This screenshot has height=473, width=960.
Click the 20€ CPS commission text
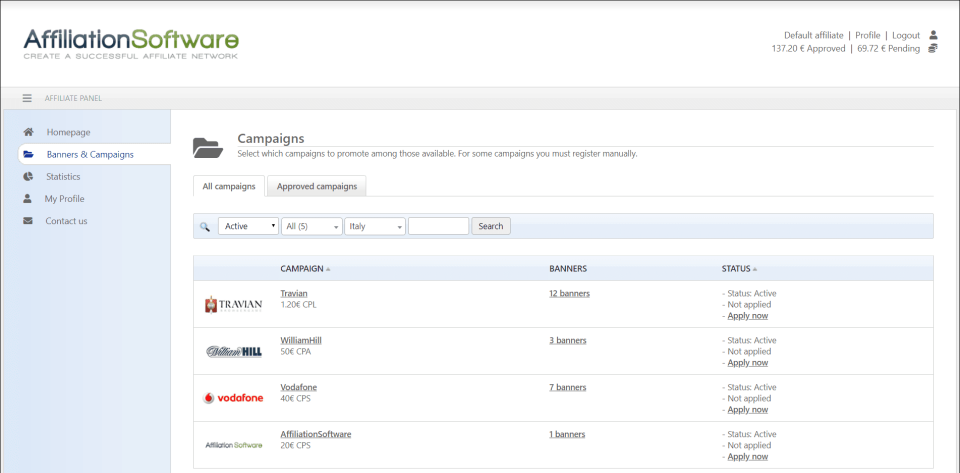(x=296, y=445)
